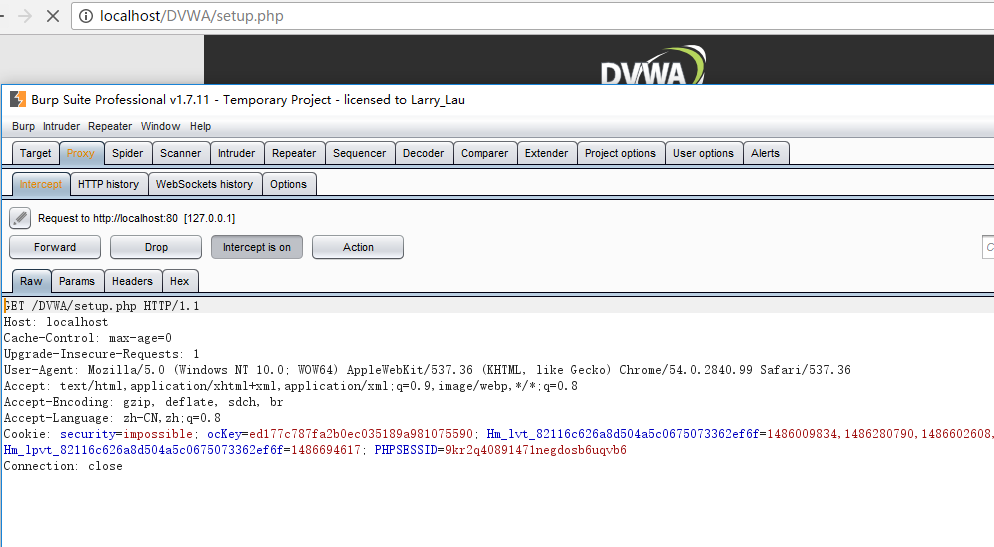Open the proxy Options sub-tab

[x=288, y=184]
